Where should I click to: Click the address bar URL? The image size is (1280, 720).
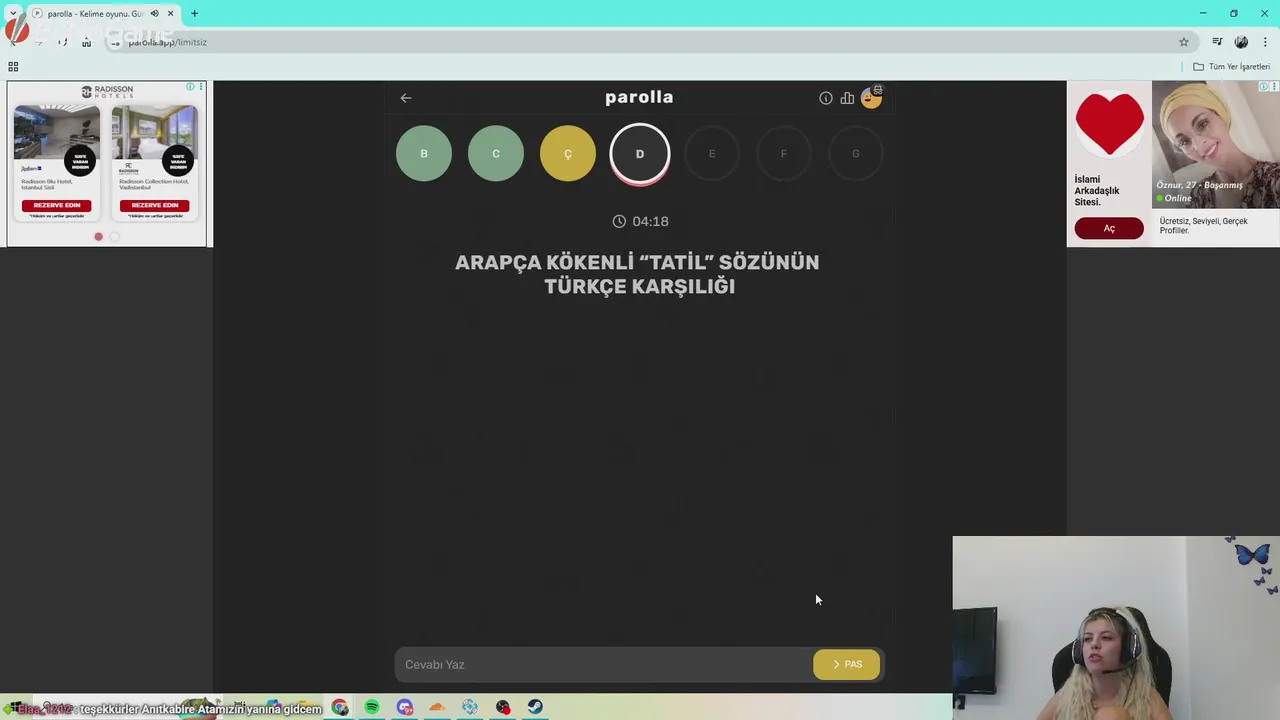click(x=167, y=42)
